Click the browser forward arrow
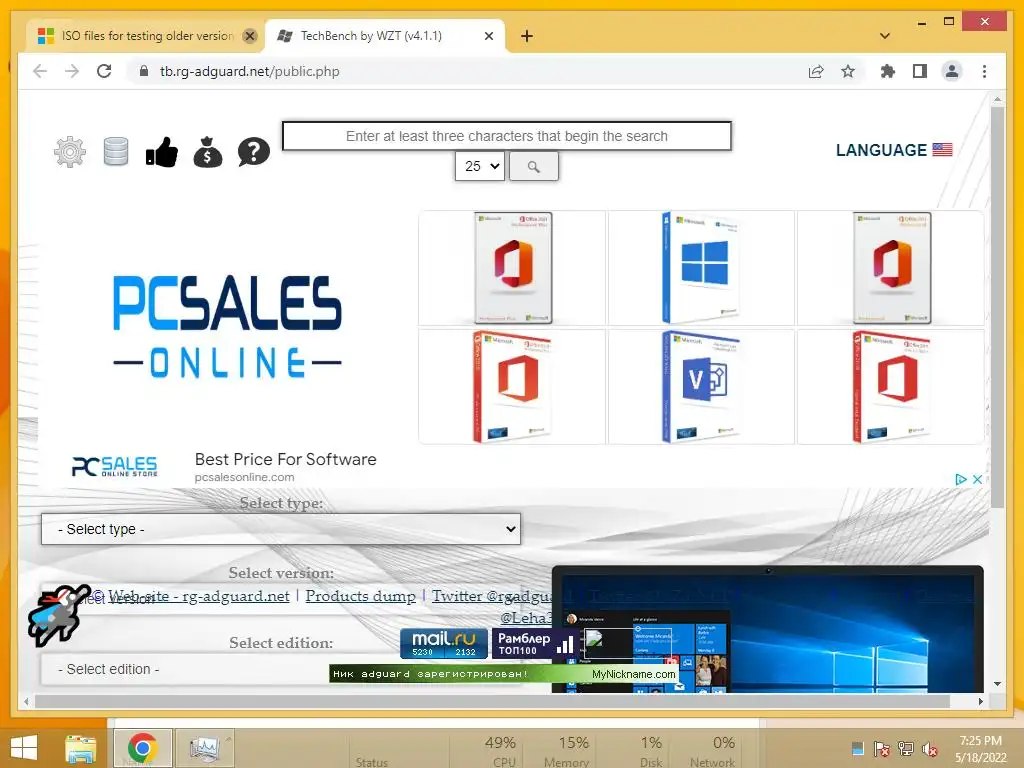The width and height of the screenshot is (1024, 768). (72, 71)
